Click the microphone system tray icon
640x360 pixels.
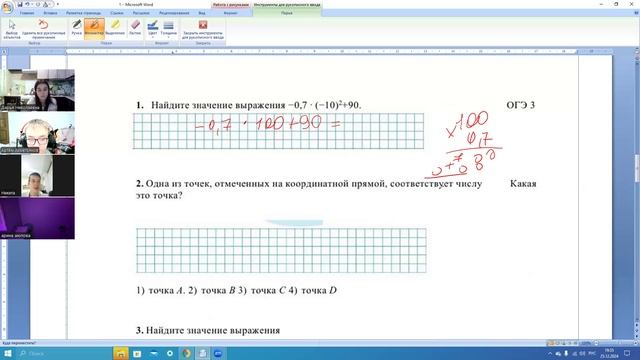click(566, 353)
